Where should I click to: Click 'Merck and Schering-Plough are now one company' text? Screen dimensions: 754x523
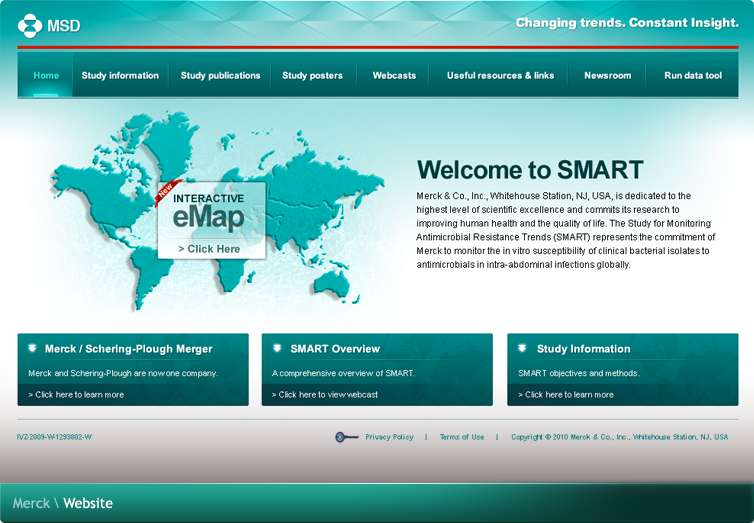pos(123,373)
